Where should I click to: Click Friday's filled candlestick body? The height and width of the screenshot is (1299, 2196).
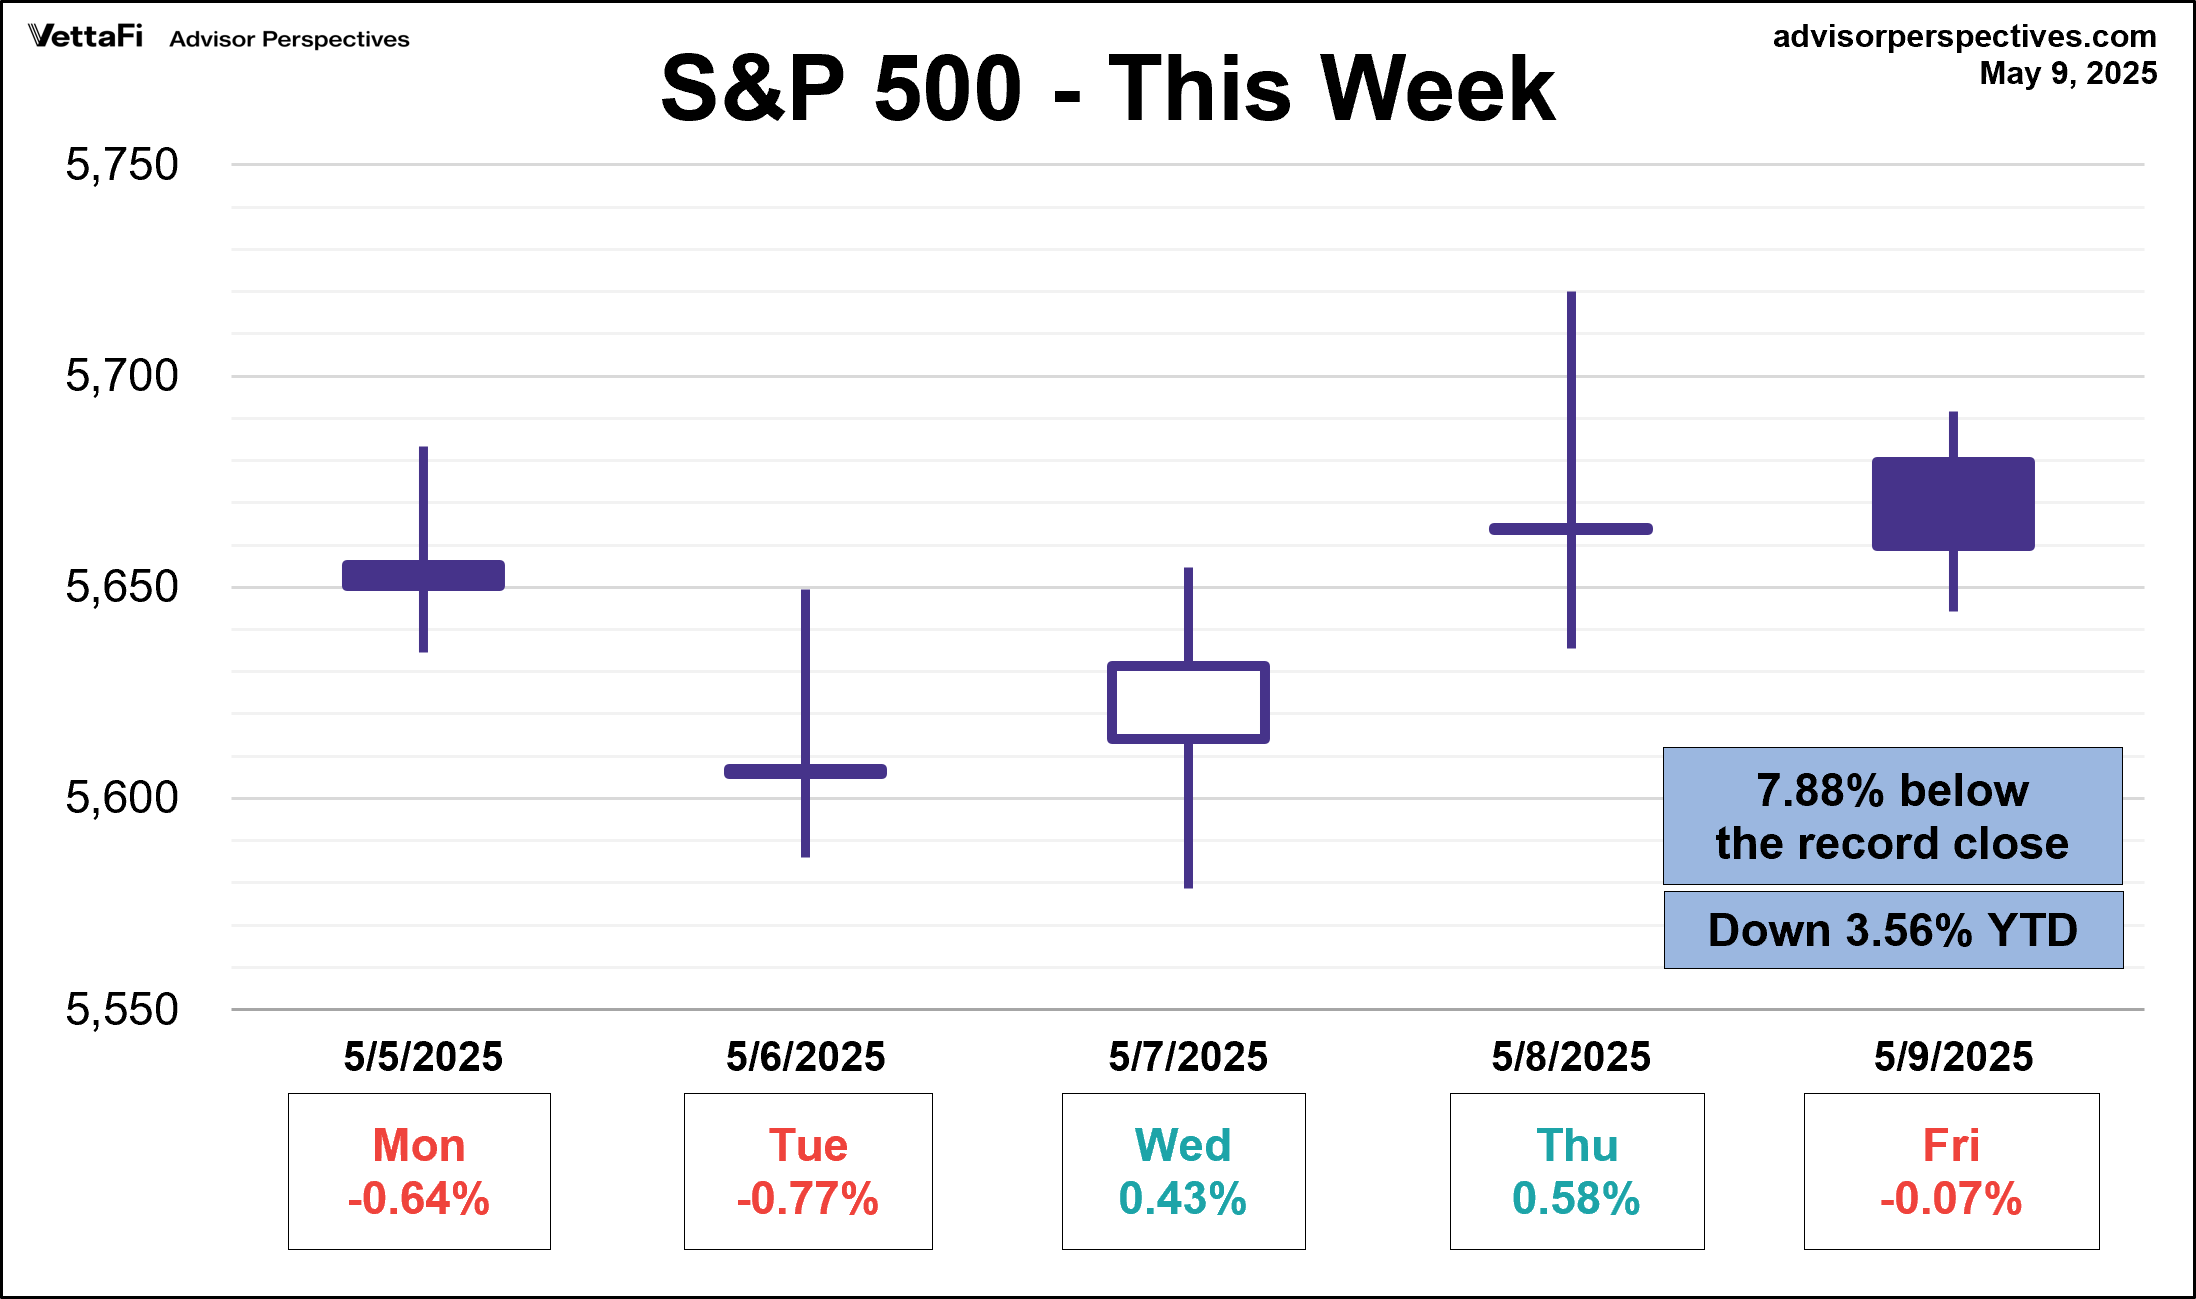(x=1953, y=504)
